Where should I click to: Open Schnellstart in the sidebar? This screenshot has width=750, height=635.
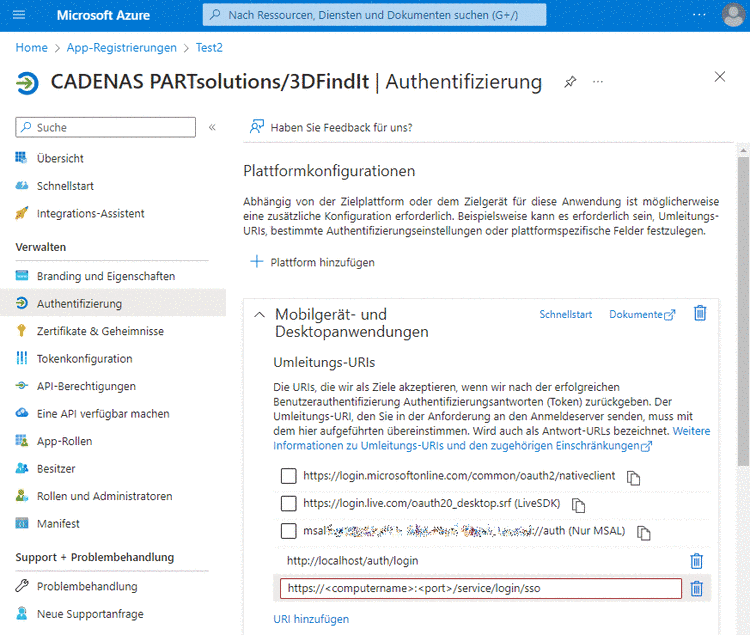[65, 186]
